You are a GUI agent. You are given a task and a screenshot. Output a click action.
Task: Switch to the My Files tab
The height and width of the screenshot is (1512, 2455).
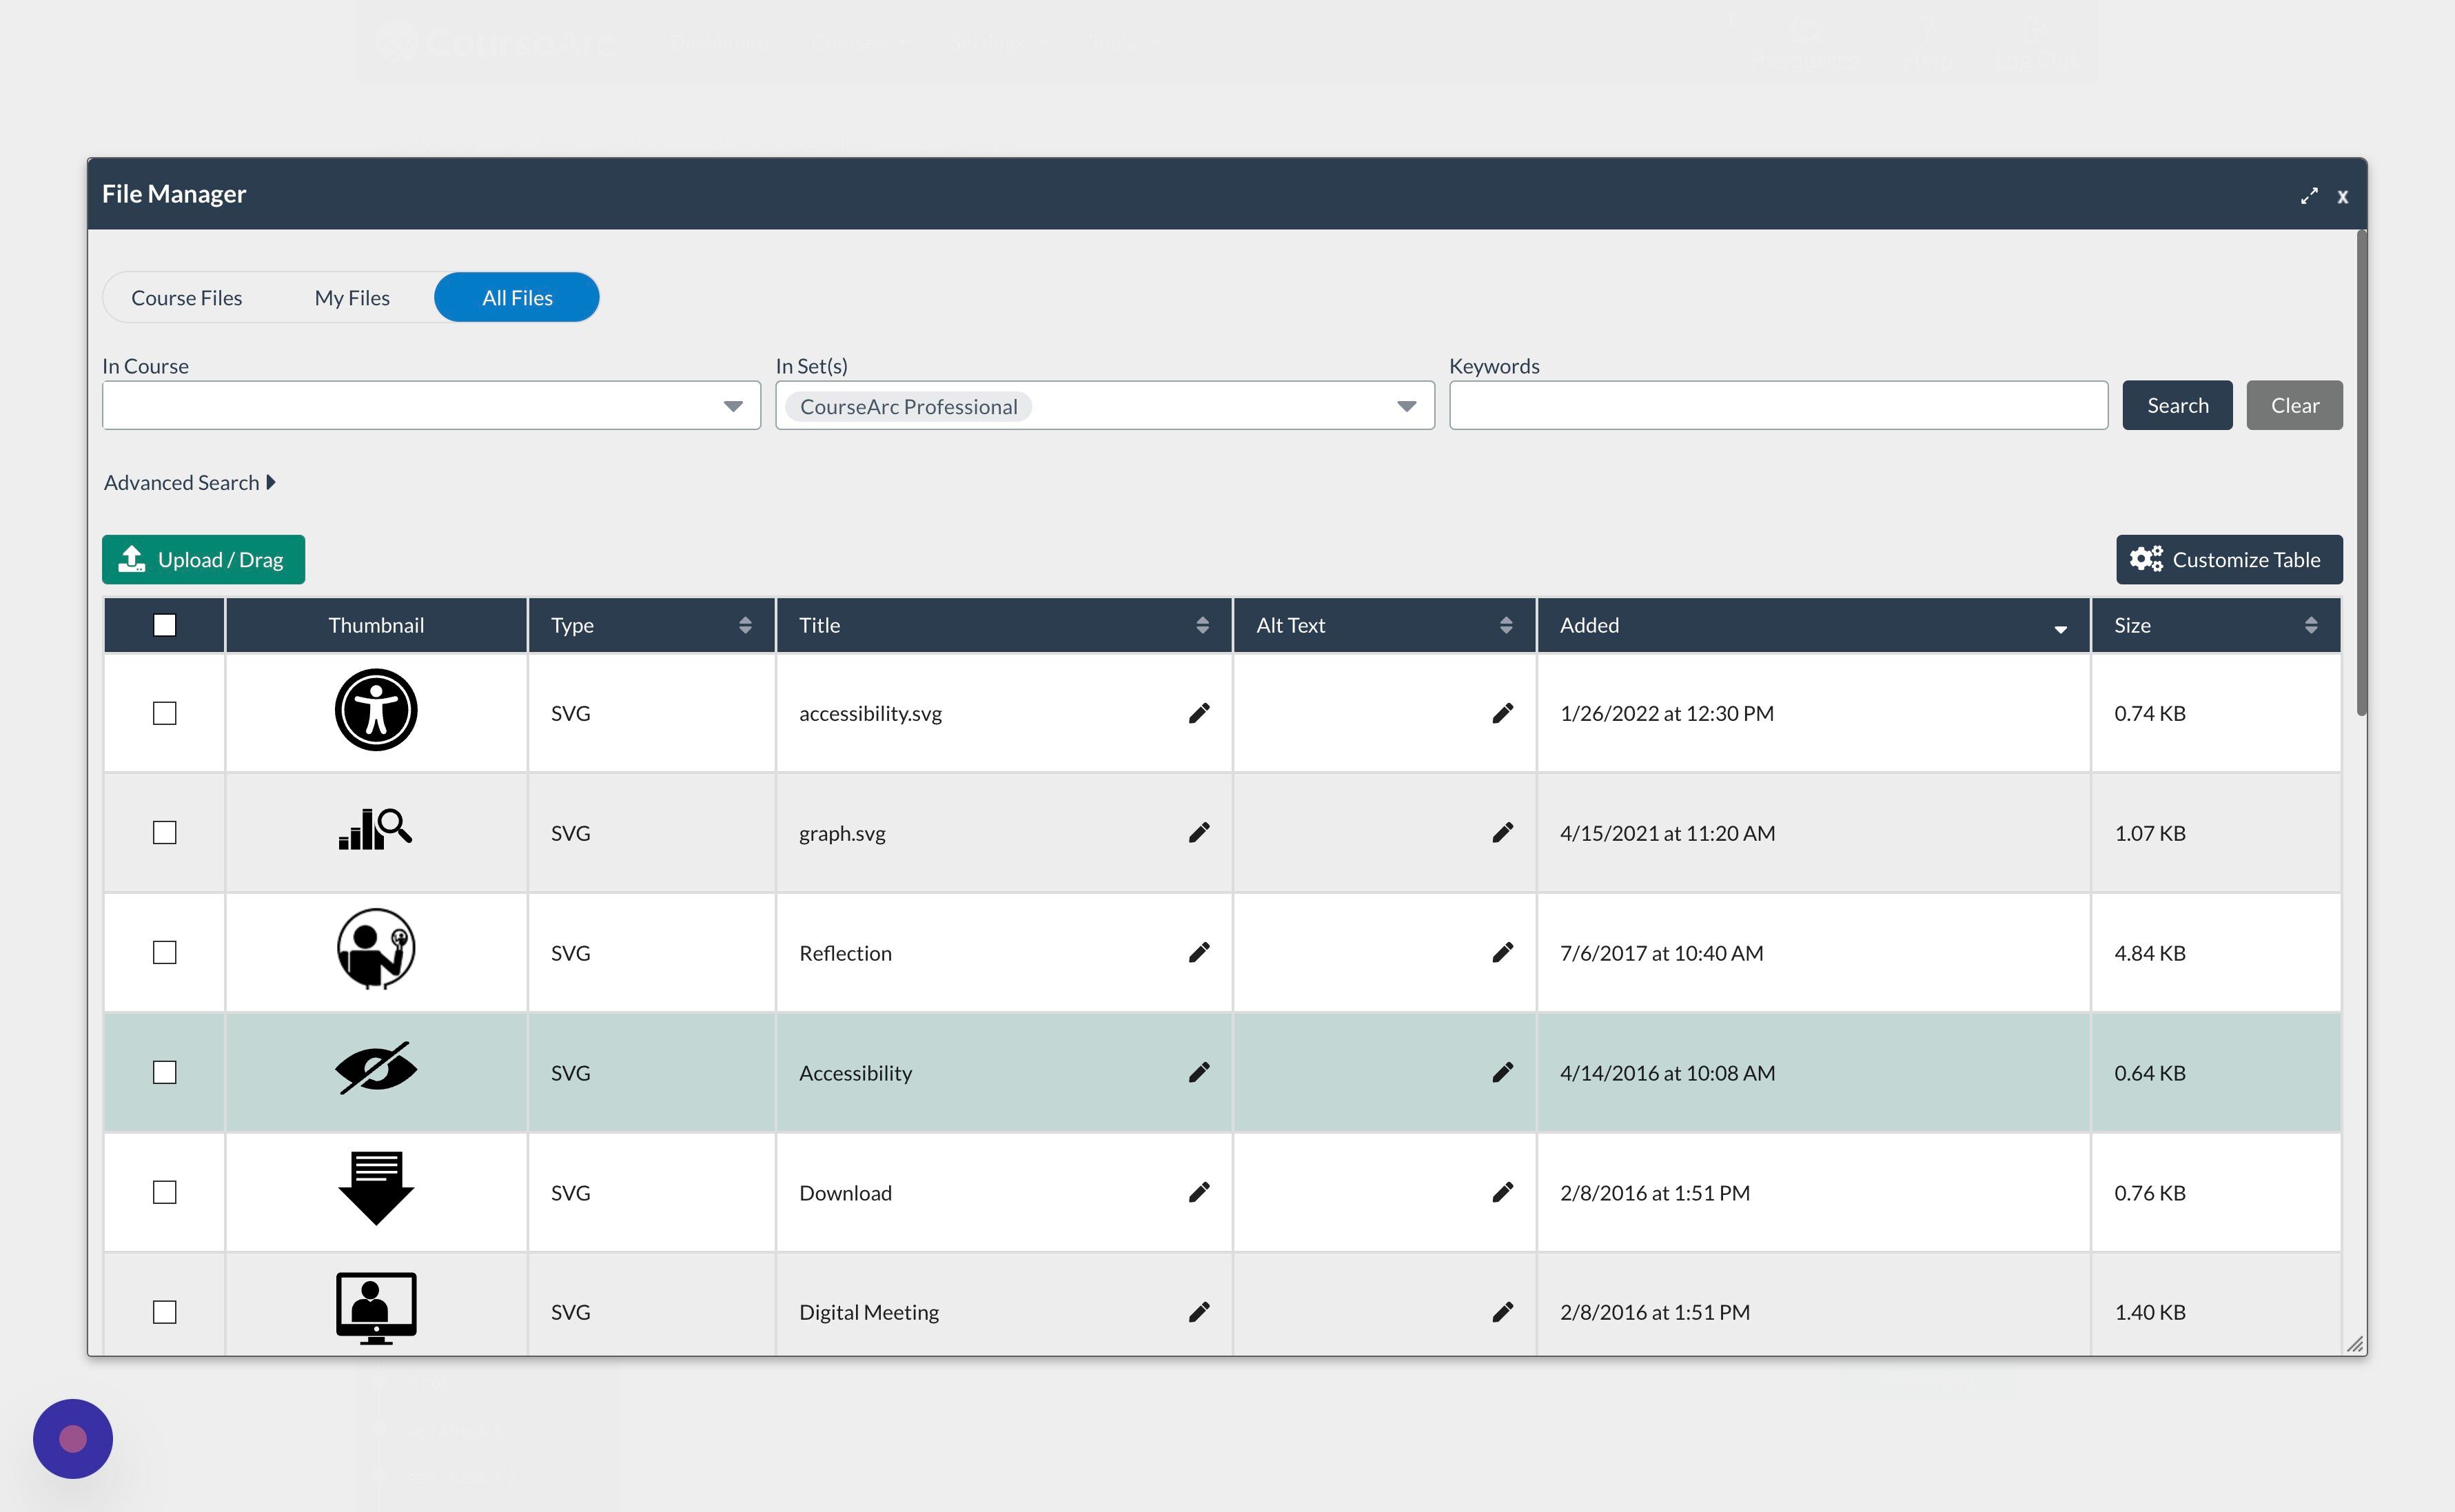tap(351, 297)
